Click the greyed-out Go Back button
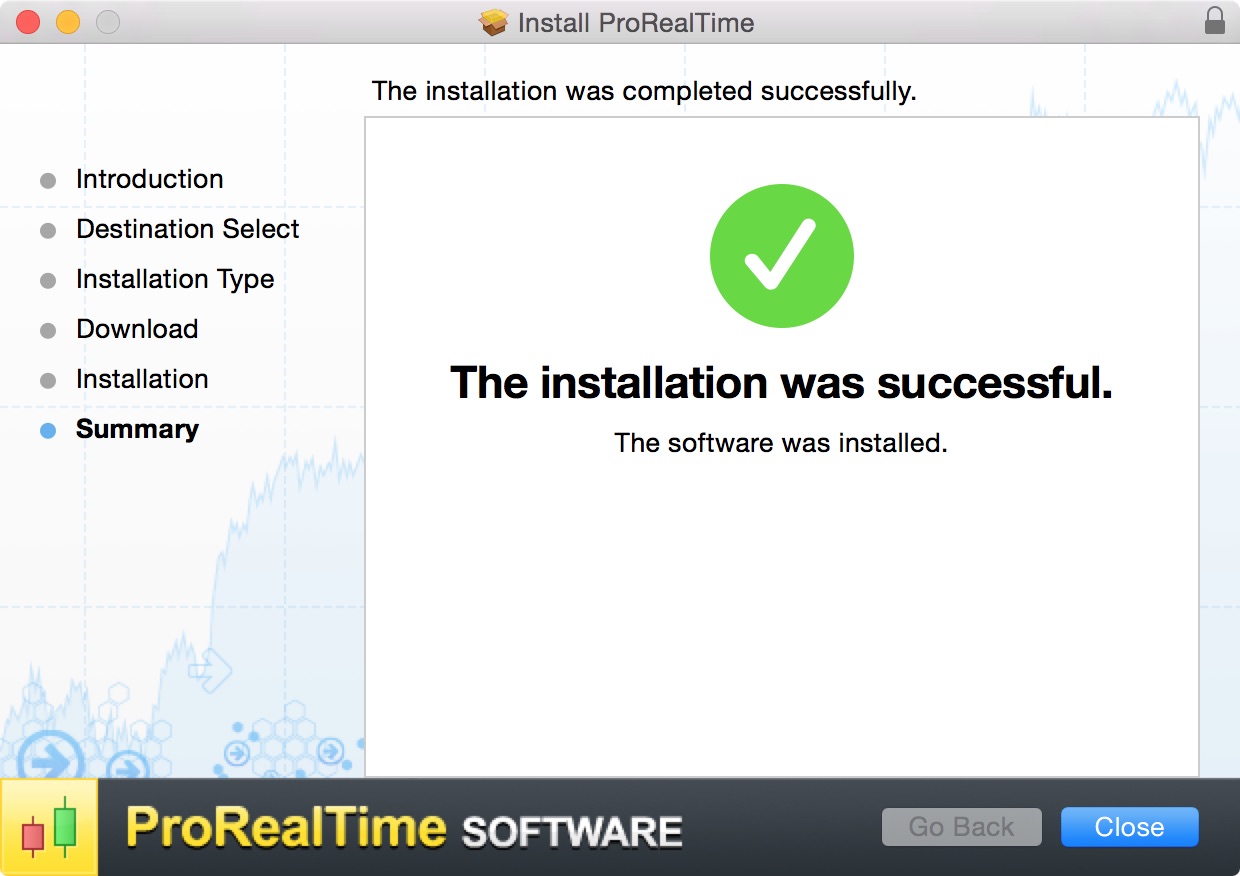Viewport: 1240px width, 876px height. click(961, 827)
